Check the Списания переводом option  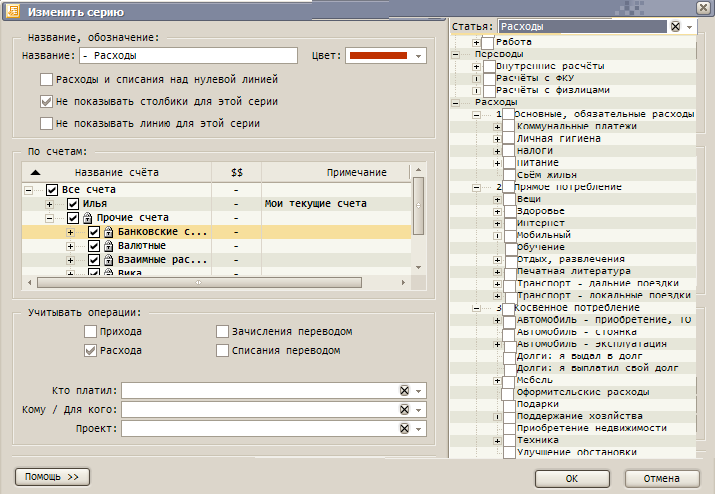(x=223, y=351)
